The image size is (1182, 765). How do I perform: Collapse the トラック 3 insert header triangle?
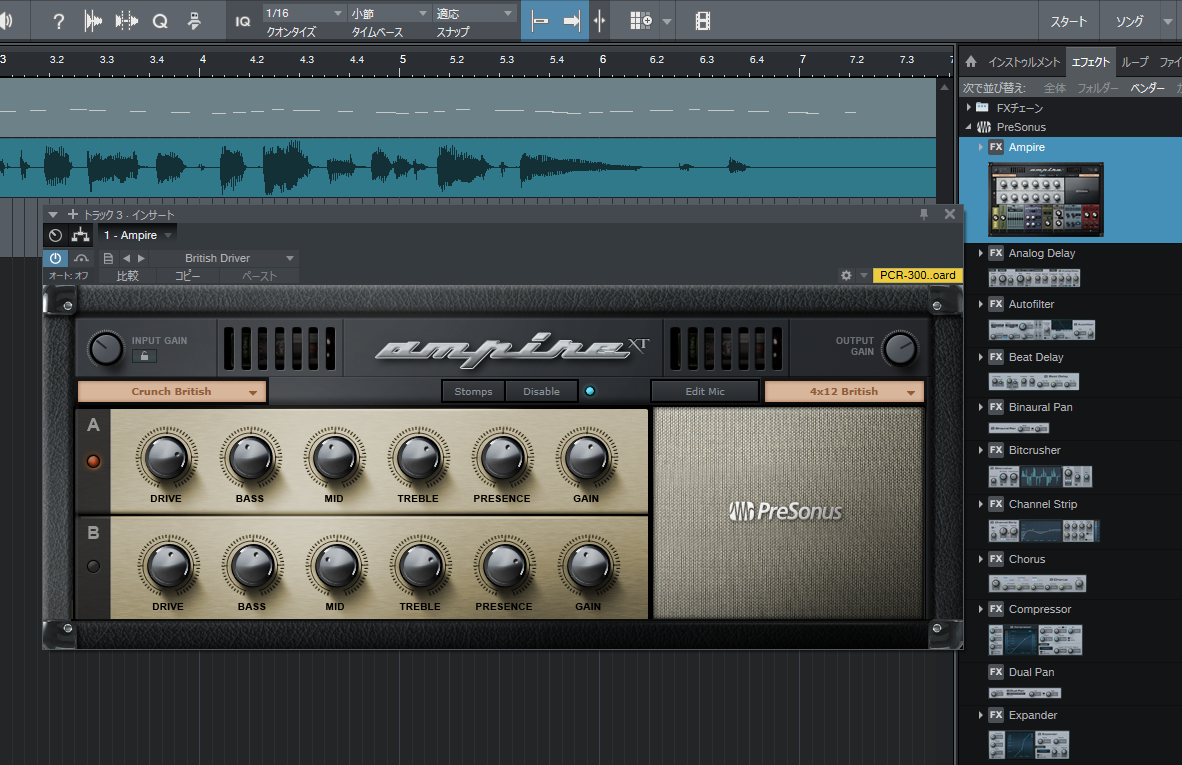tap(53, 215)
